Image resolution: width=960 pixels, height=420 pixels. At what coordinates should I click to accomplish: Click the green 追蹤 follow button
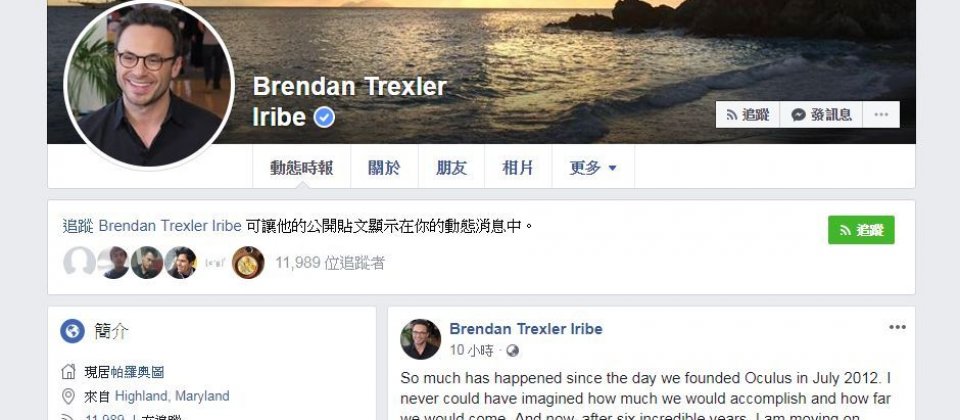[x=861, y=230]
